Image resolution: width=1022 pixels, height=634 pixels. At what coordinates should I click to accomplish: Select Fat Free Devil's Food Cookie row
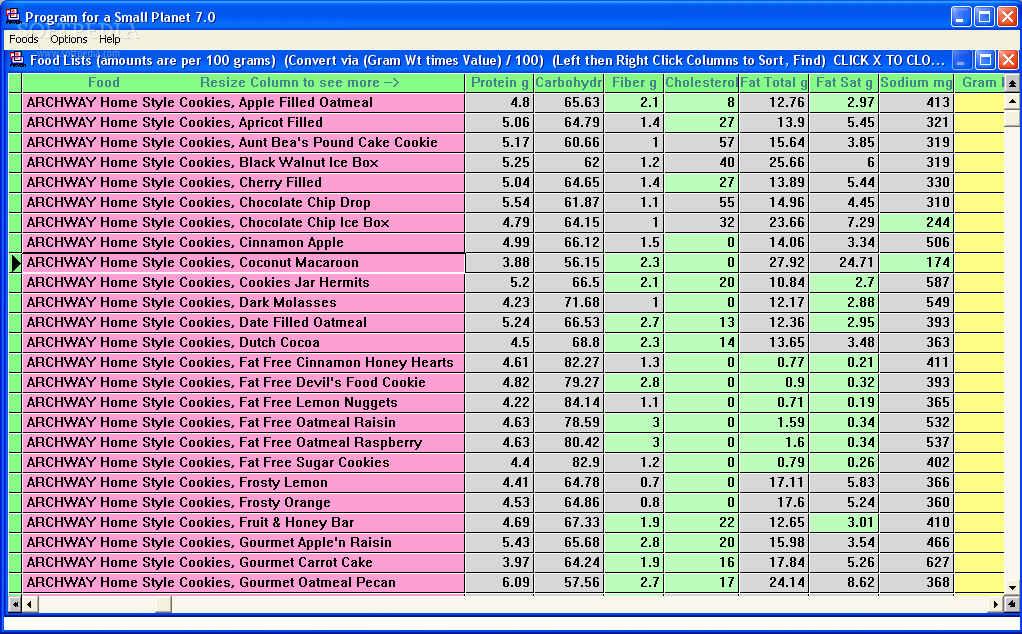point(244,382)
